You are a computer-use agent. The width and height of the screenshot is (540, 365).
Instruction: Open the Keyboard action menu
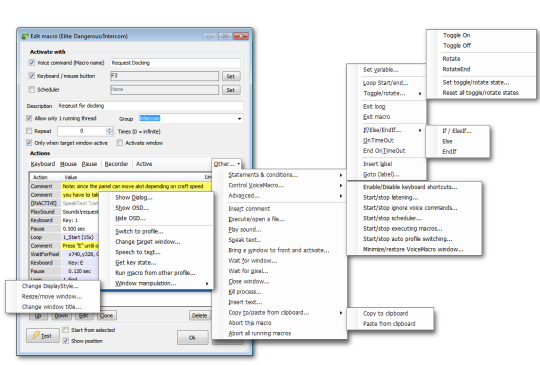[43, 164]
